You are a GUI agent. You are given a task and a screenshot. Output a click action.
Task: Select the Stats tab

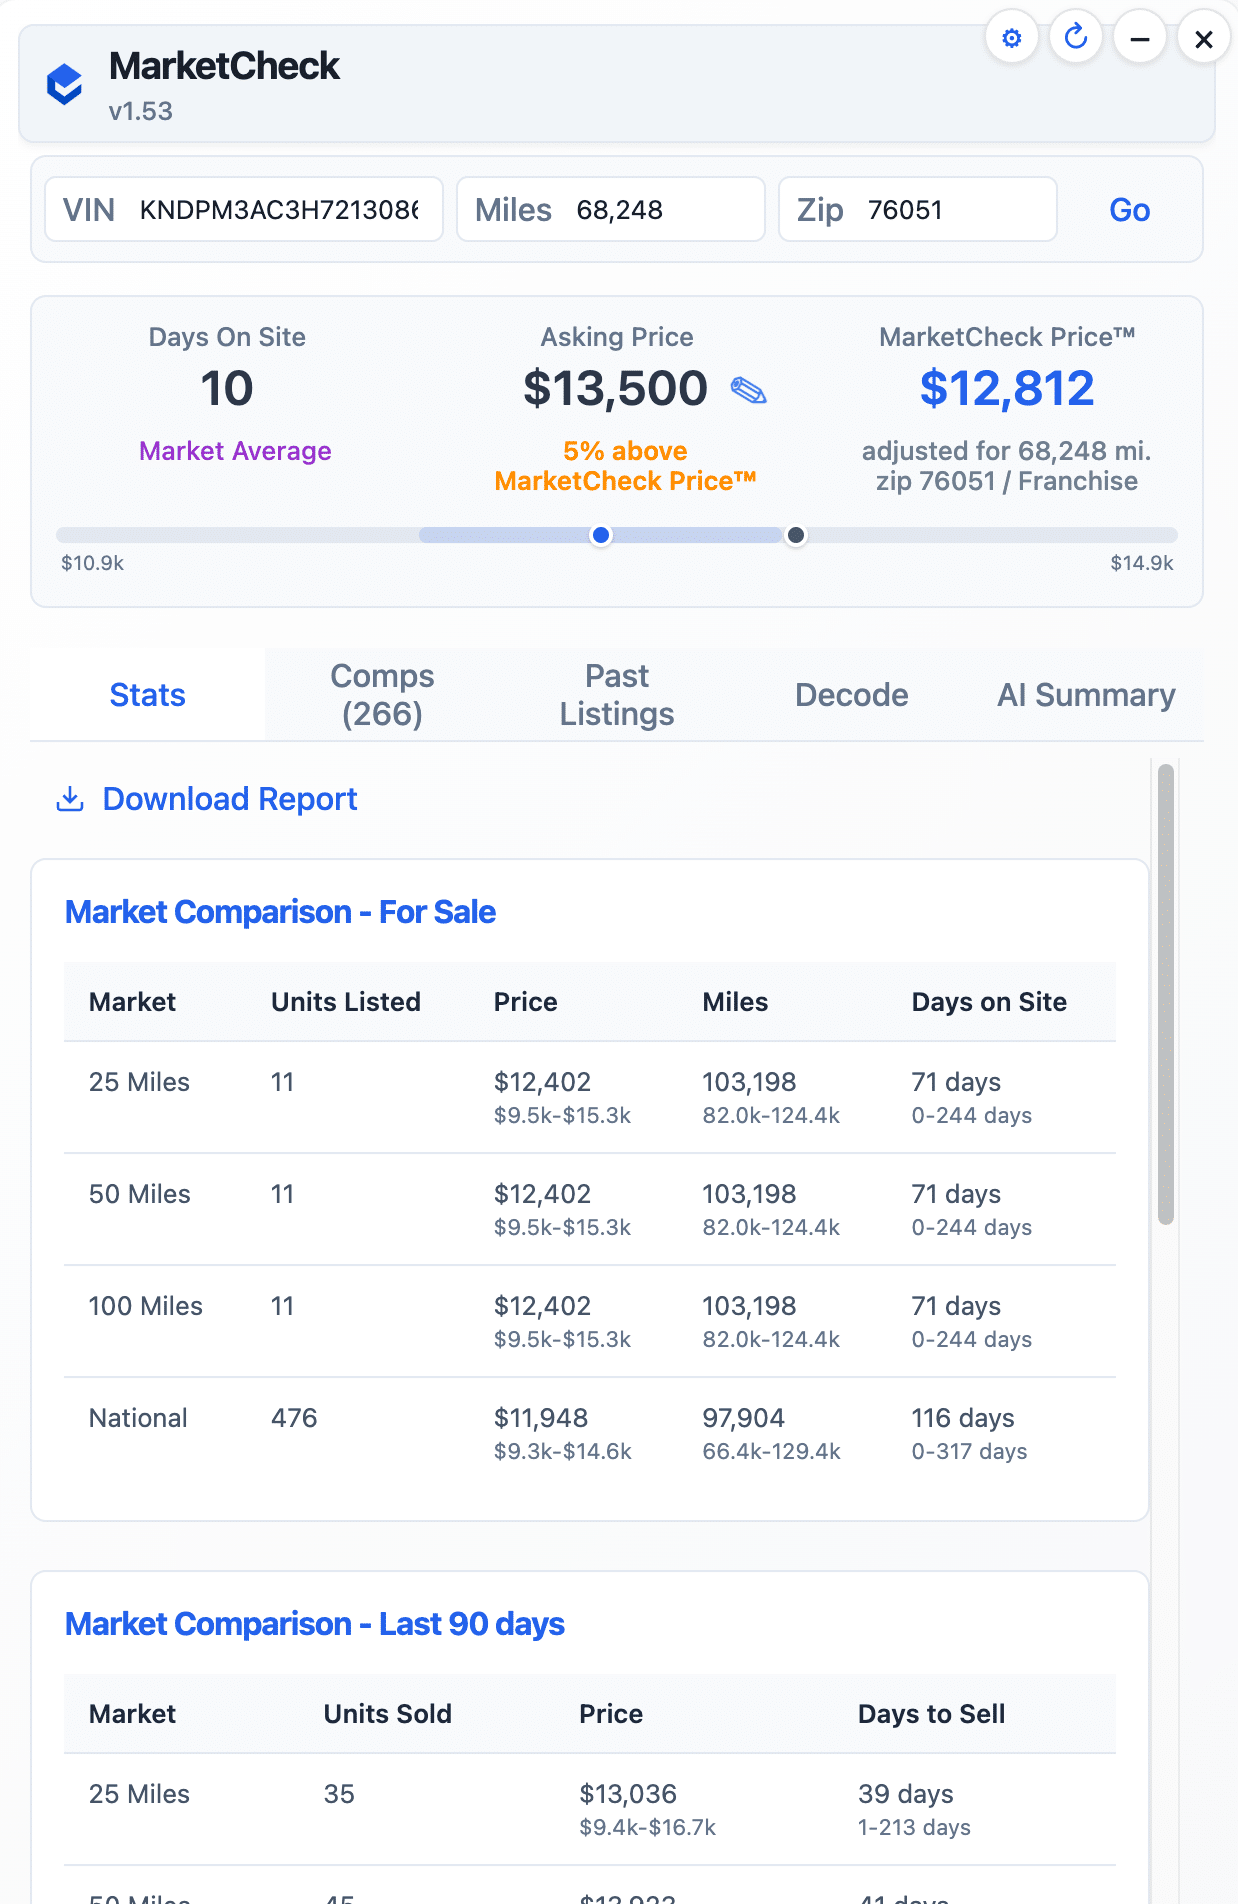(x=148, y=695)
